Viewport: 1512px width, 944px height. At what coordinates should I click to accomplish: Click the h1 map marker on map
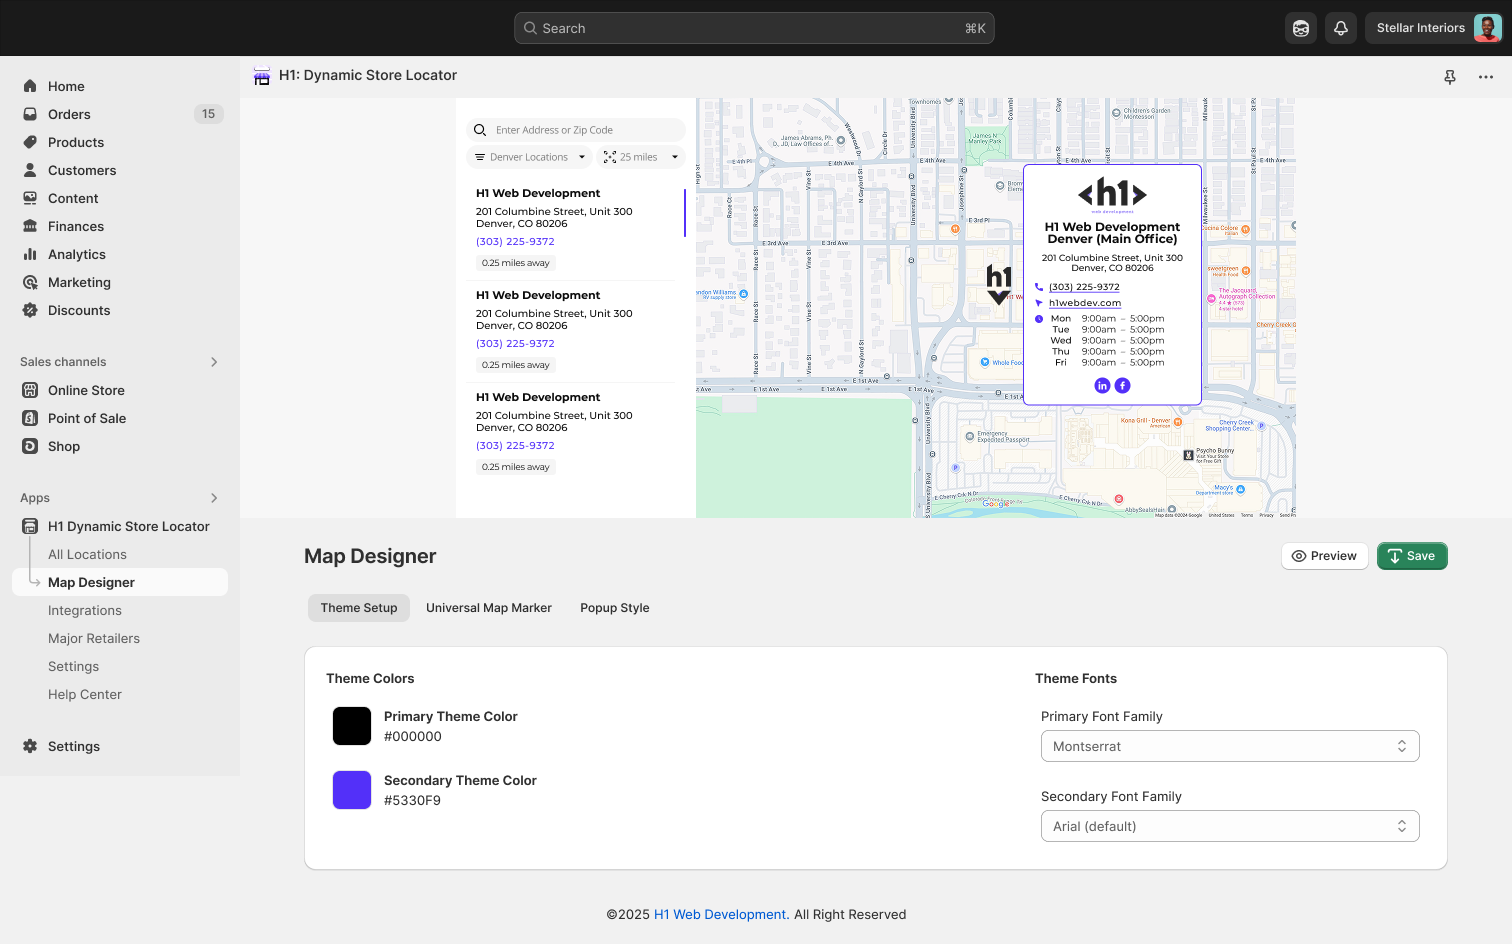(x=999, y=284)
